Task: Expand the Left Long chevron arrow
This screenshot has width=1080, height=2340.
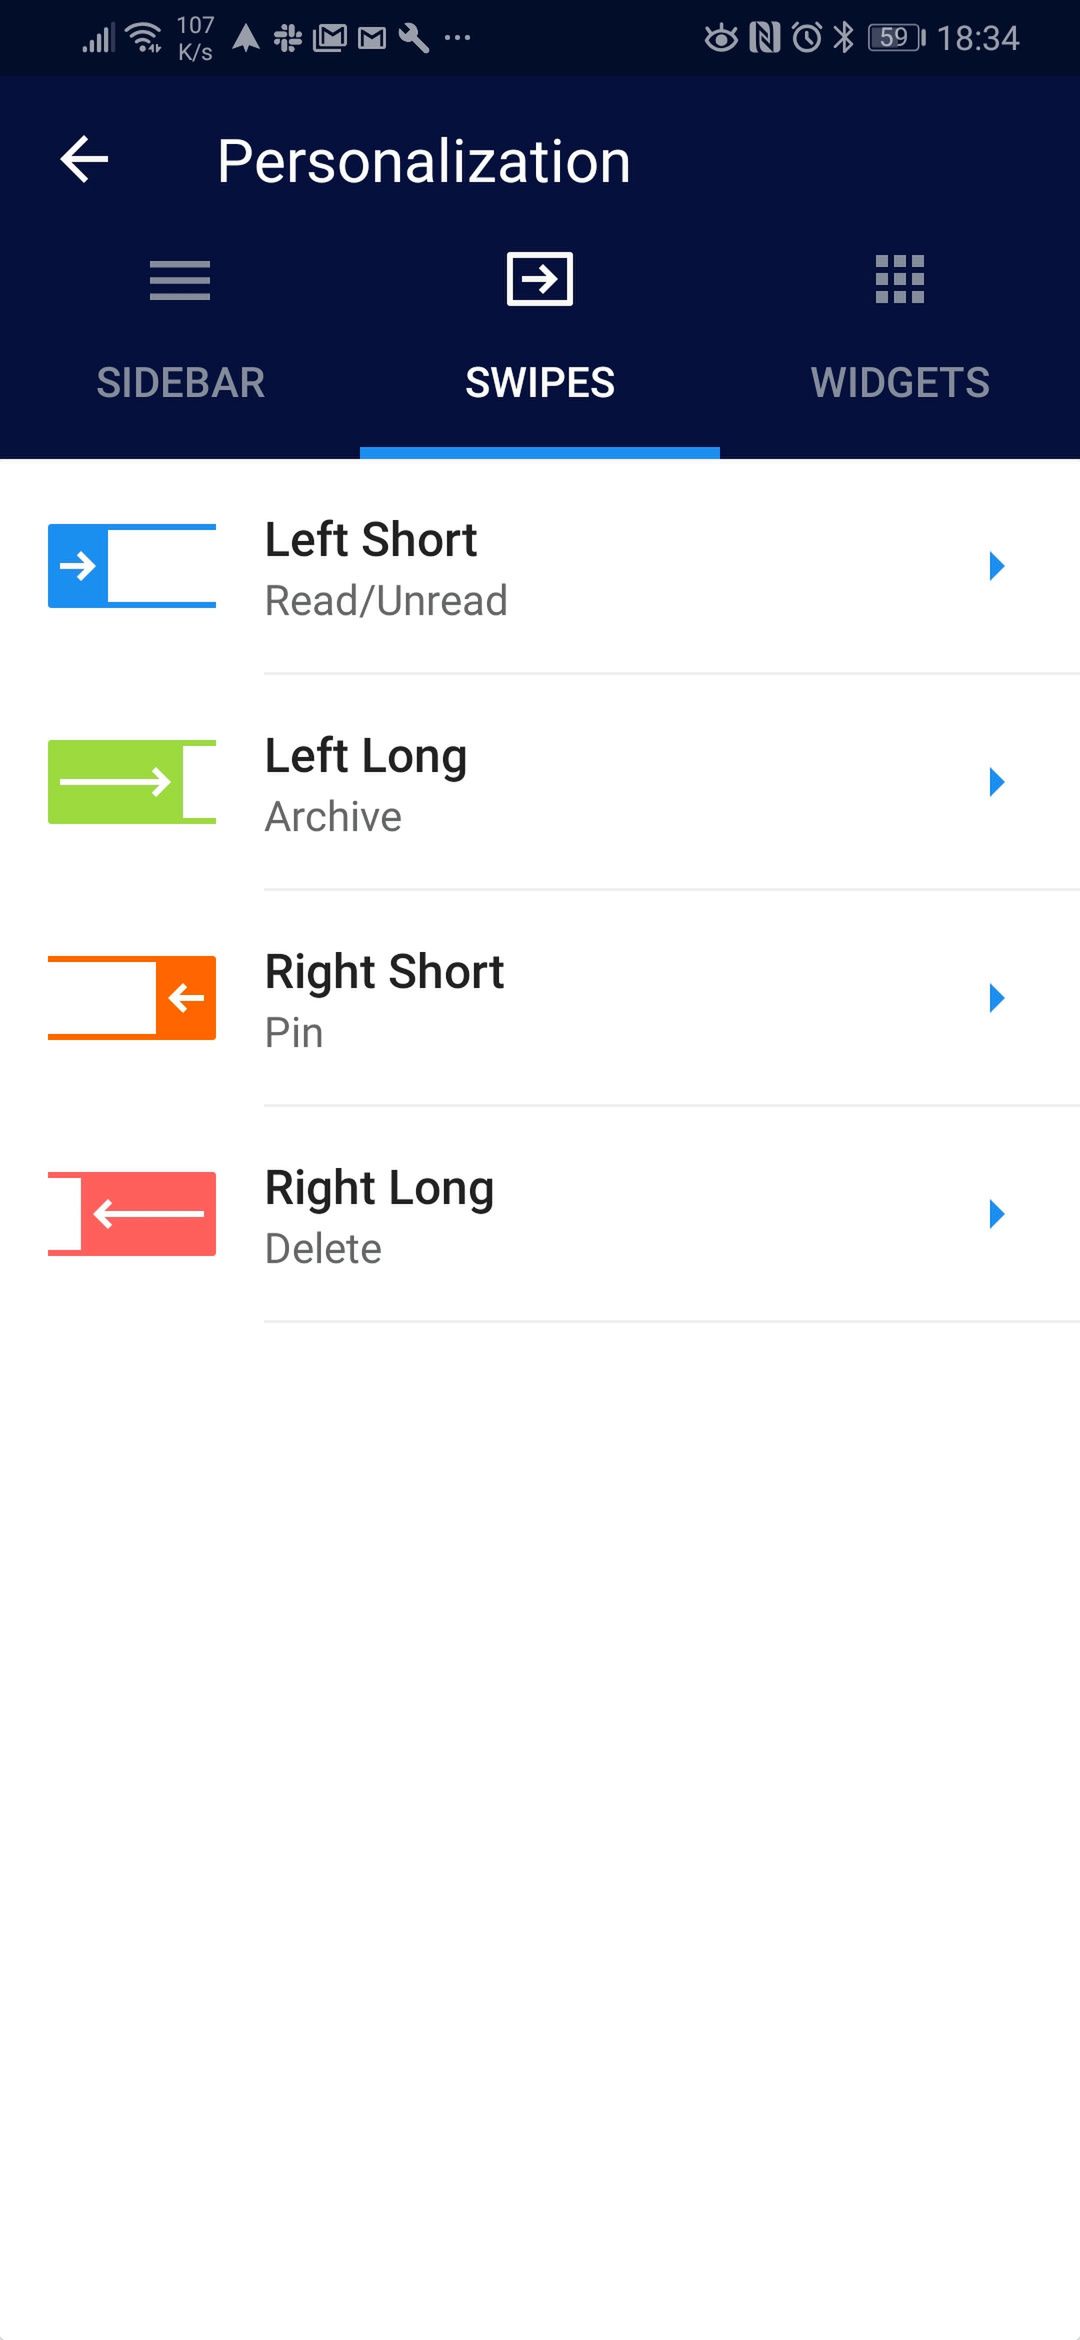Action: click(996, 782)
